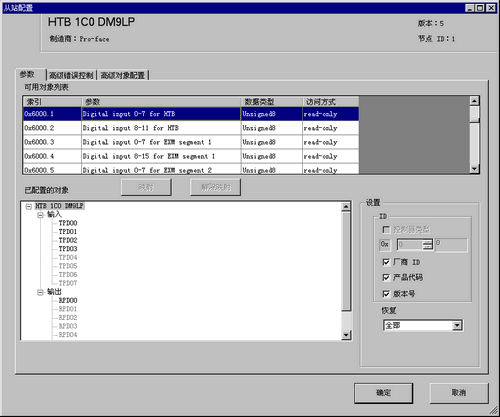Toggle the 厂商 ID checkbox
The image size is (500, 417).
pyautogui.click(x=386, y=262)
